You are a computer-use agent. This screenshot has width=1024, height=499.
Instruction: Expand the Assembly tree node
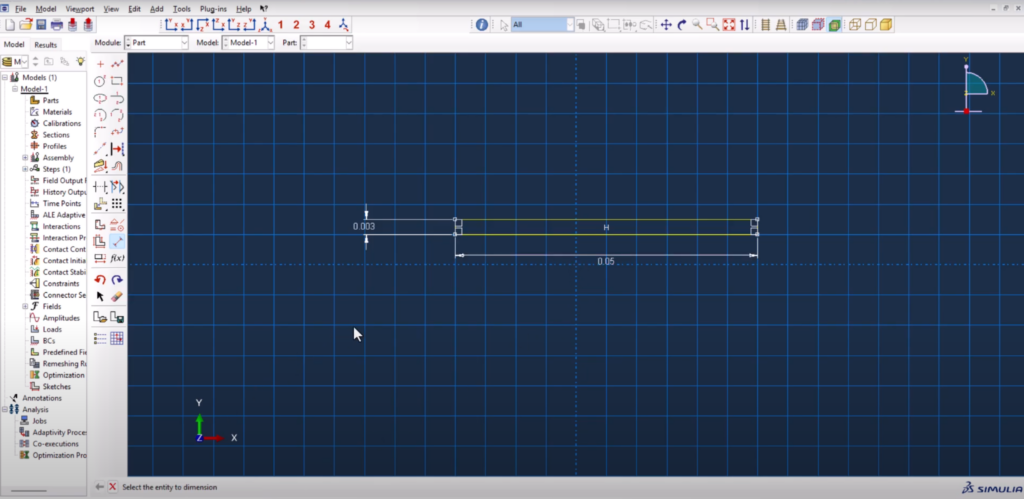point(25,157)
